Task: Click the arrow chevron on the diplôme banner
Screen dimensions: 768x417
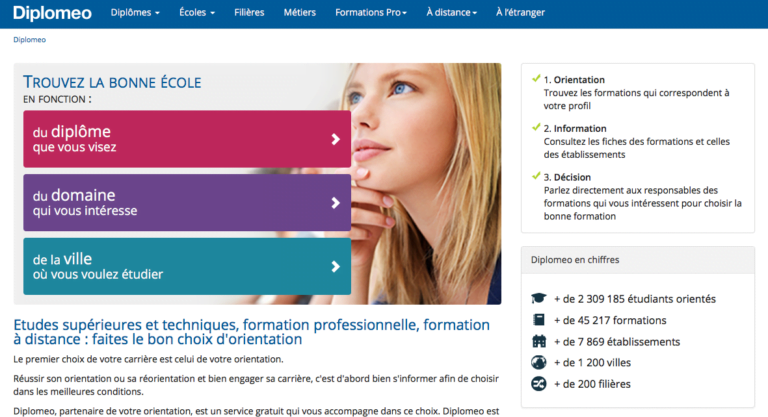Action: 336,139
